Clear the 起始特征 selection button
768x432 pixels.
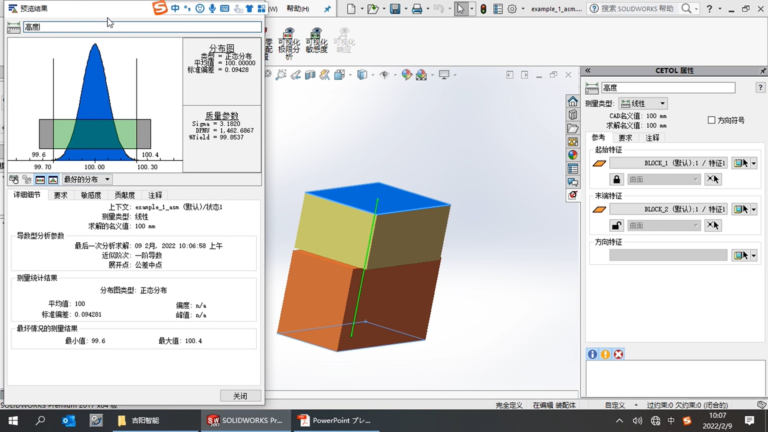point(713,179)
